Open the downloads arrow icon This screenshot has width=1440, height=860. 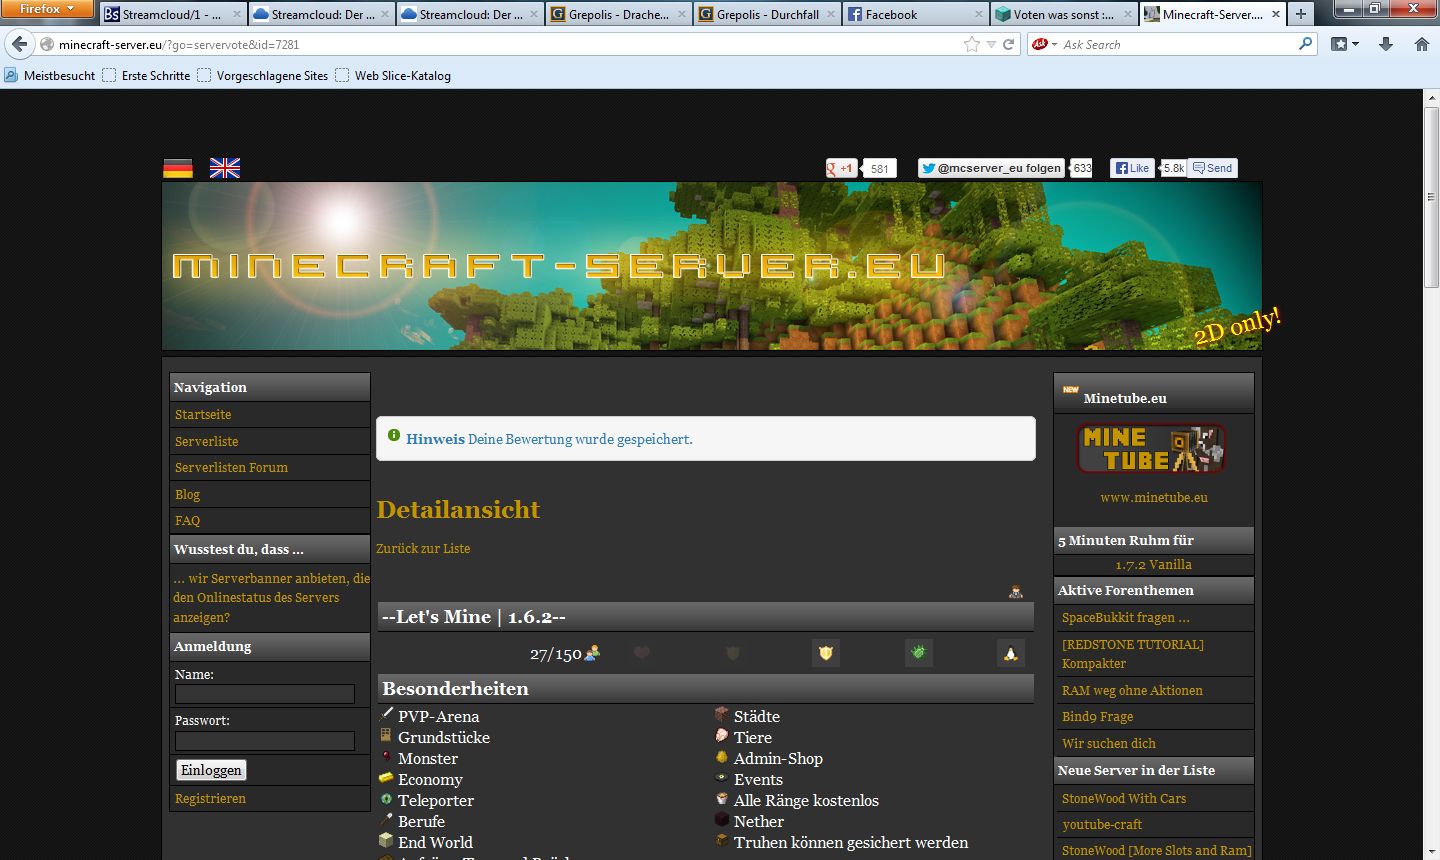(x=1386, y=44)
